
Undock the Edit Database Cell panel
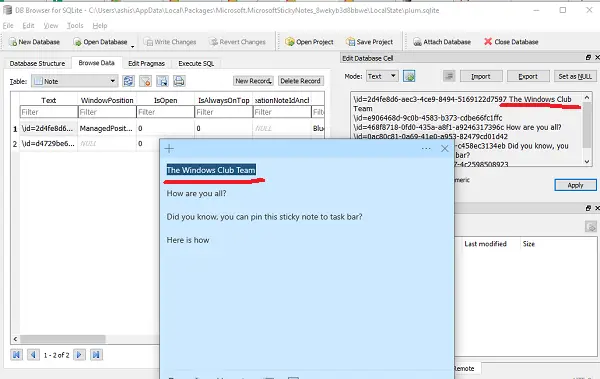[x=588, y=57]
